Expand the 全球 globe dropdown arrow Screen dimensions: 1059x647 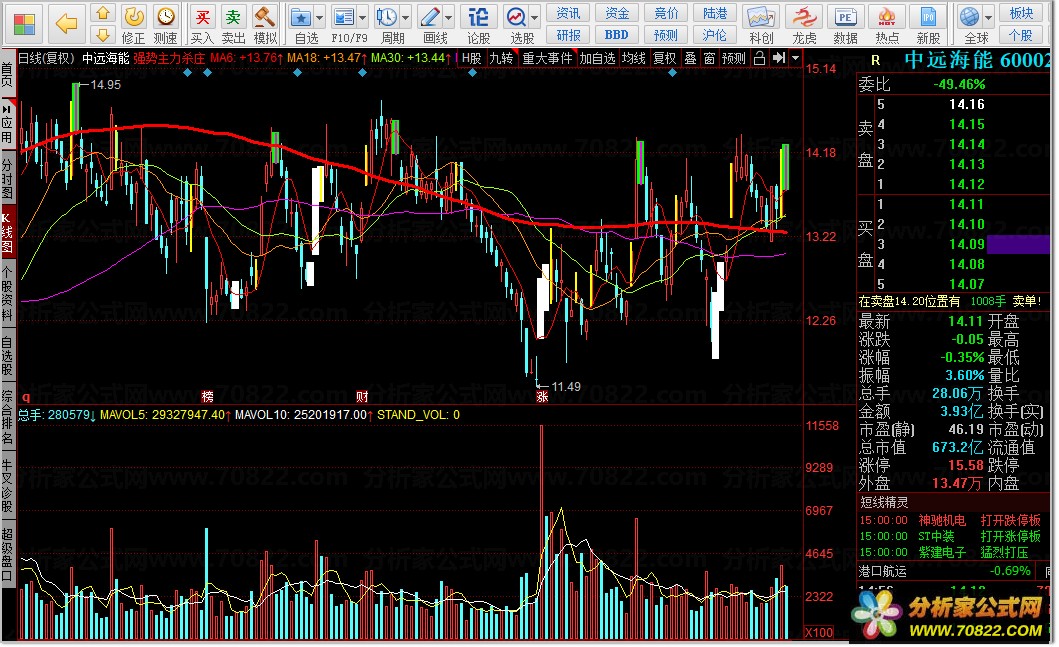click(988, 18)
